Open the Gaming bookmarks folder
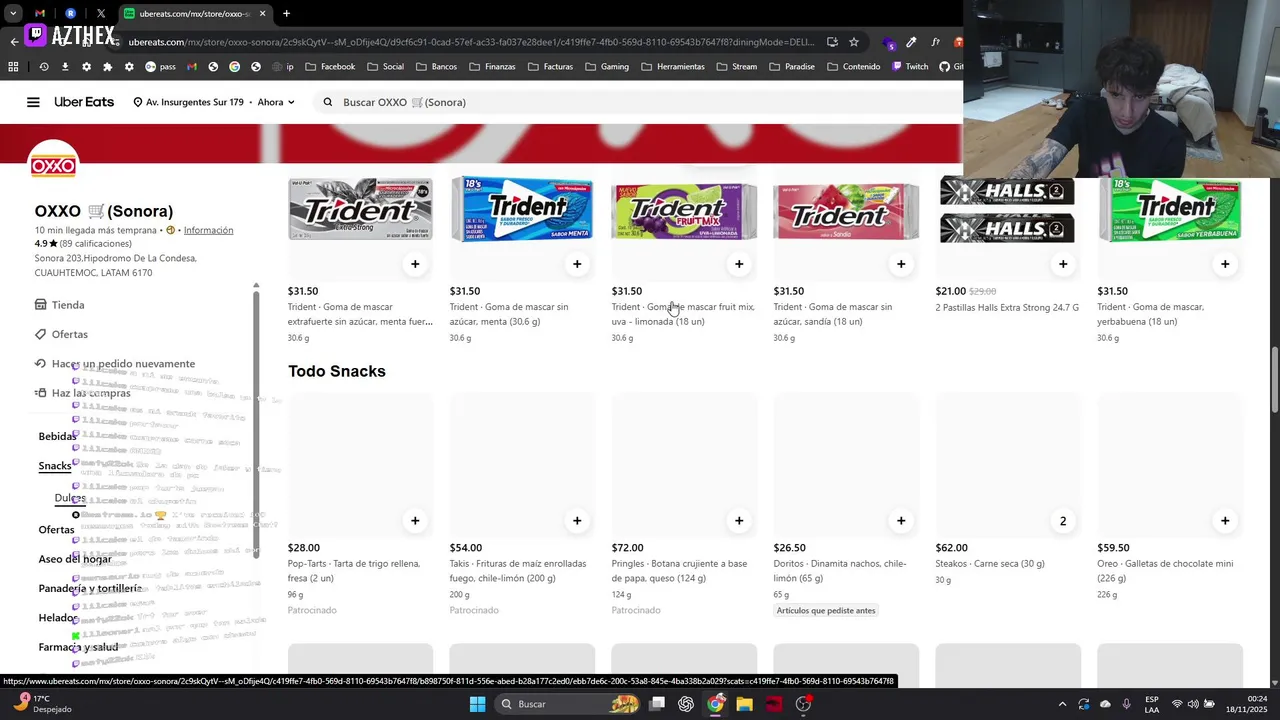Screen dimensions: 1280x720 (607, 67)
